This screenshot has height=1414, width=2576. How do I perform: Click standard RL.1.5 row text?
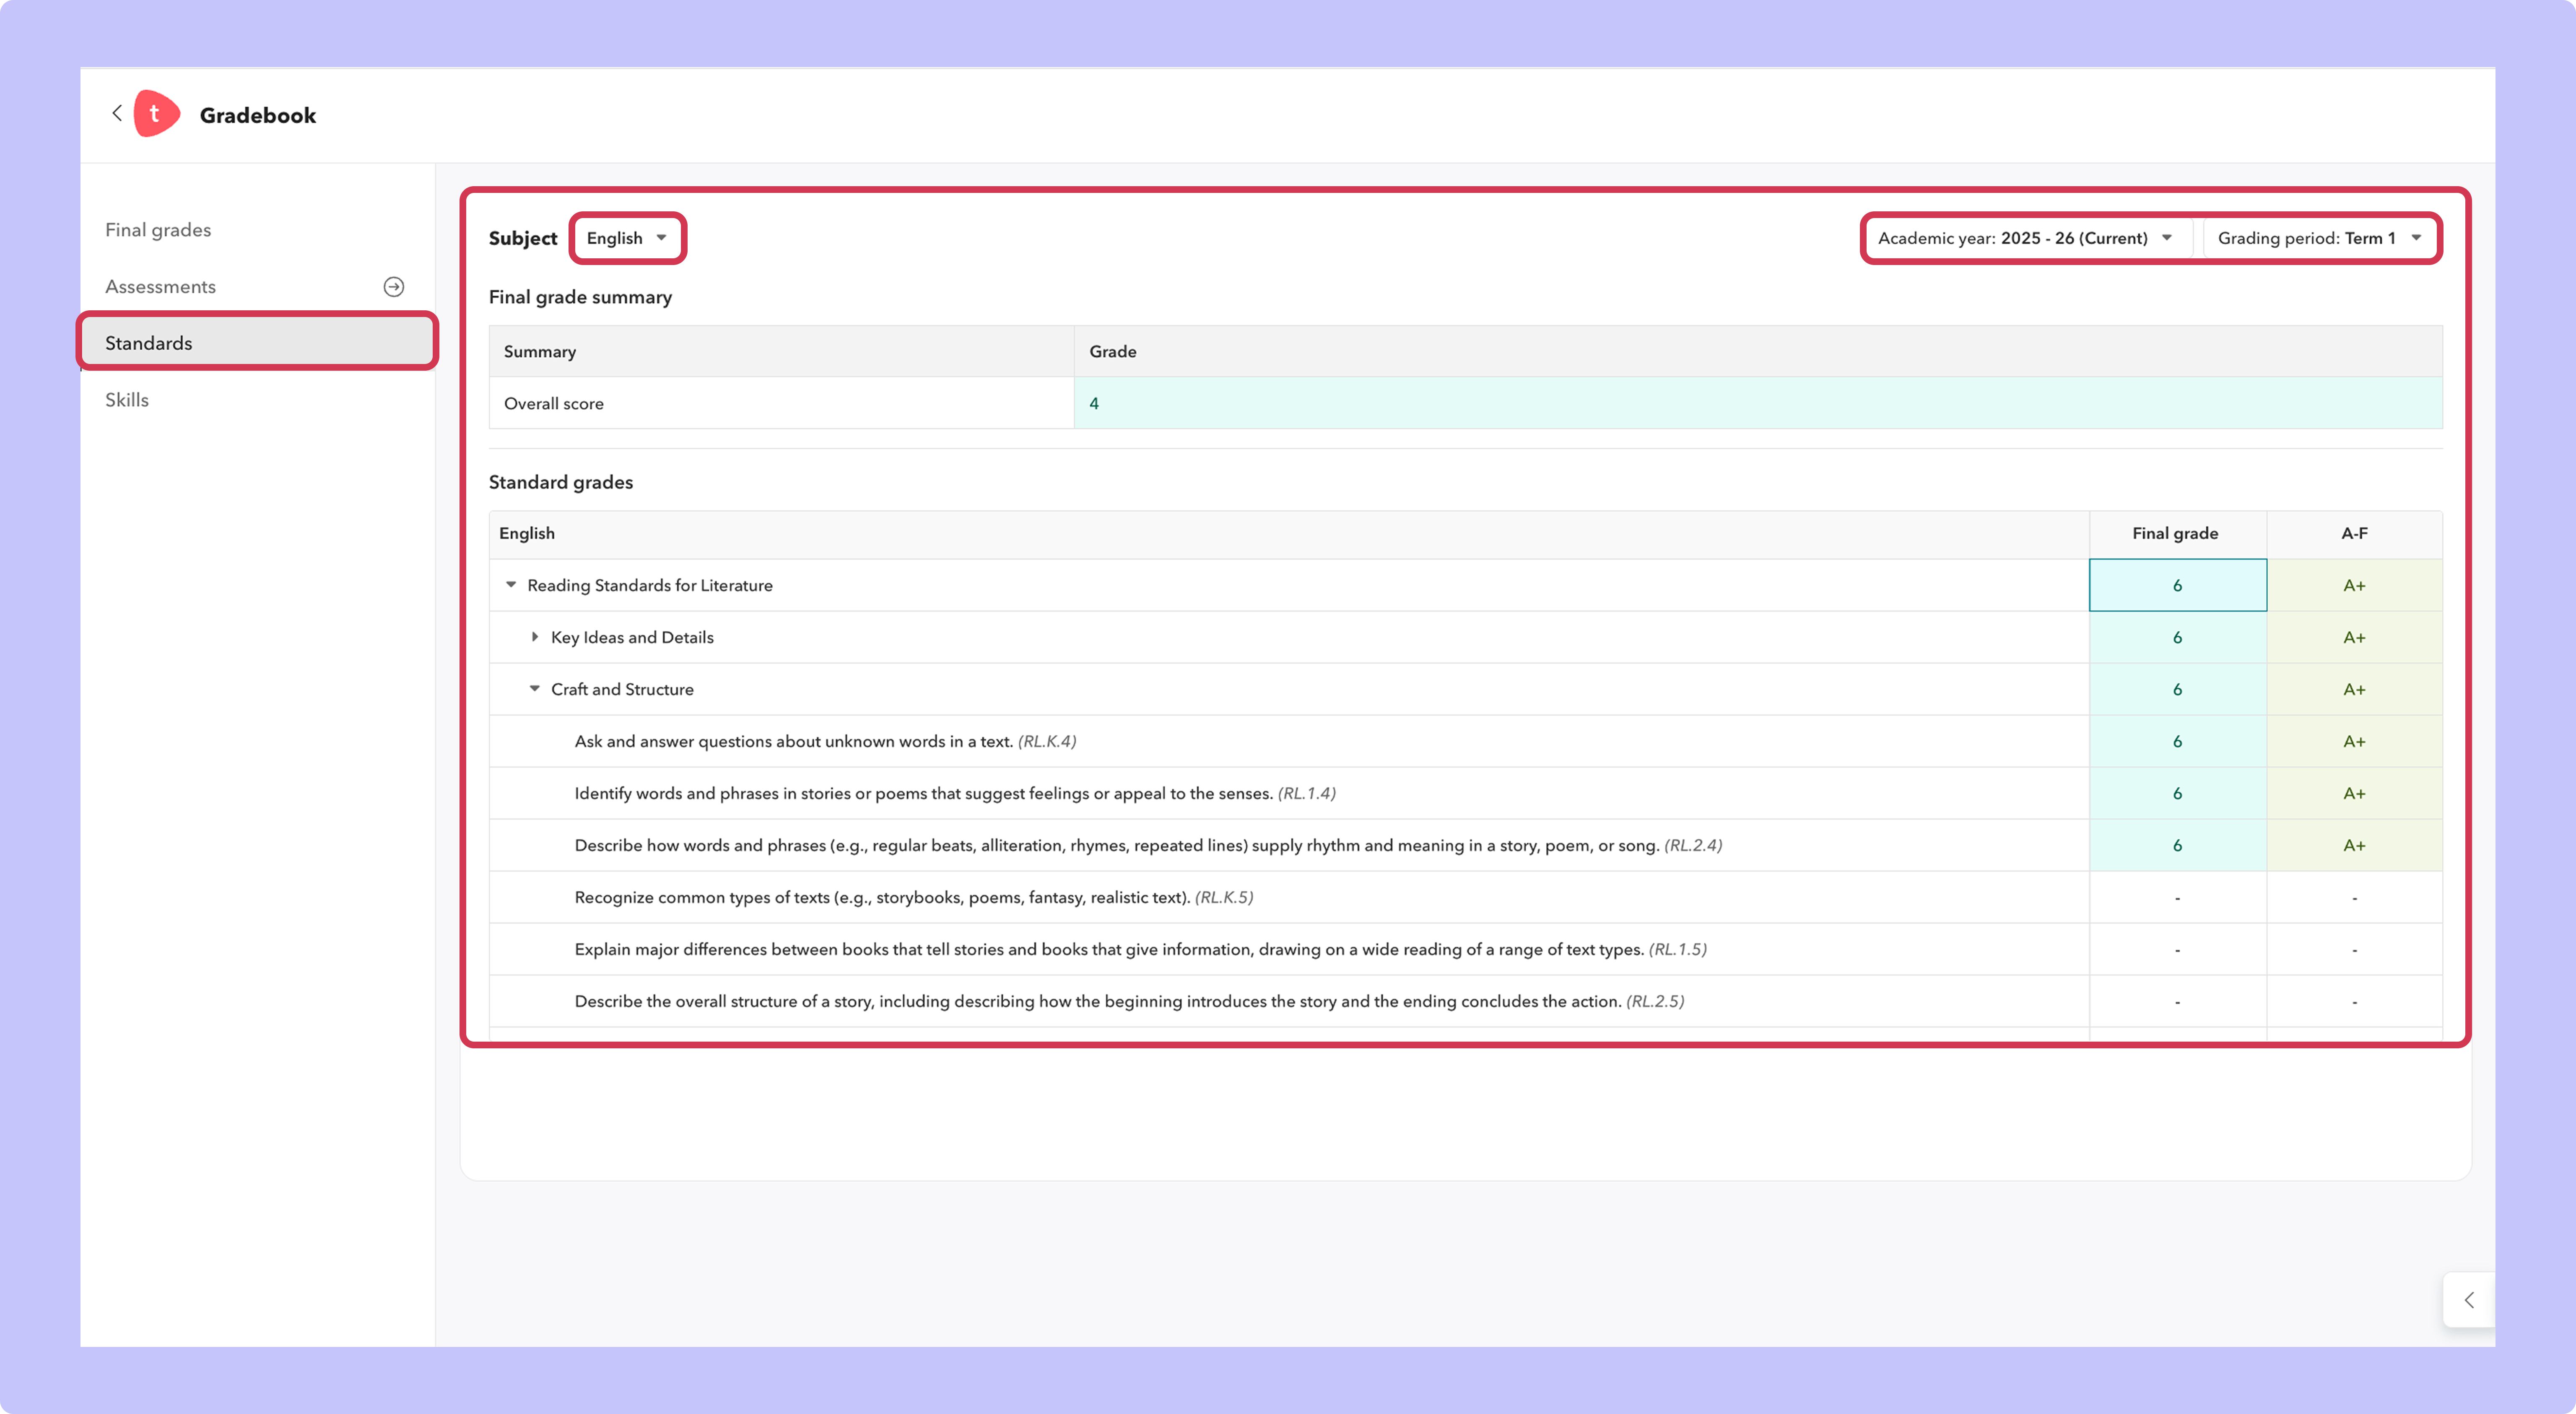(x=1141, y=949)
